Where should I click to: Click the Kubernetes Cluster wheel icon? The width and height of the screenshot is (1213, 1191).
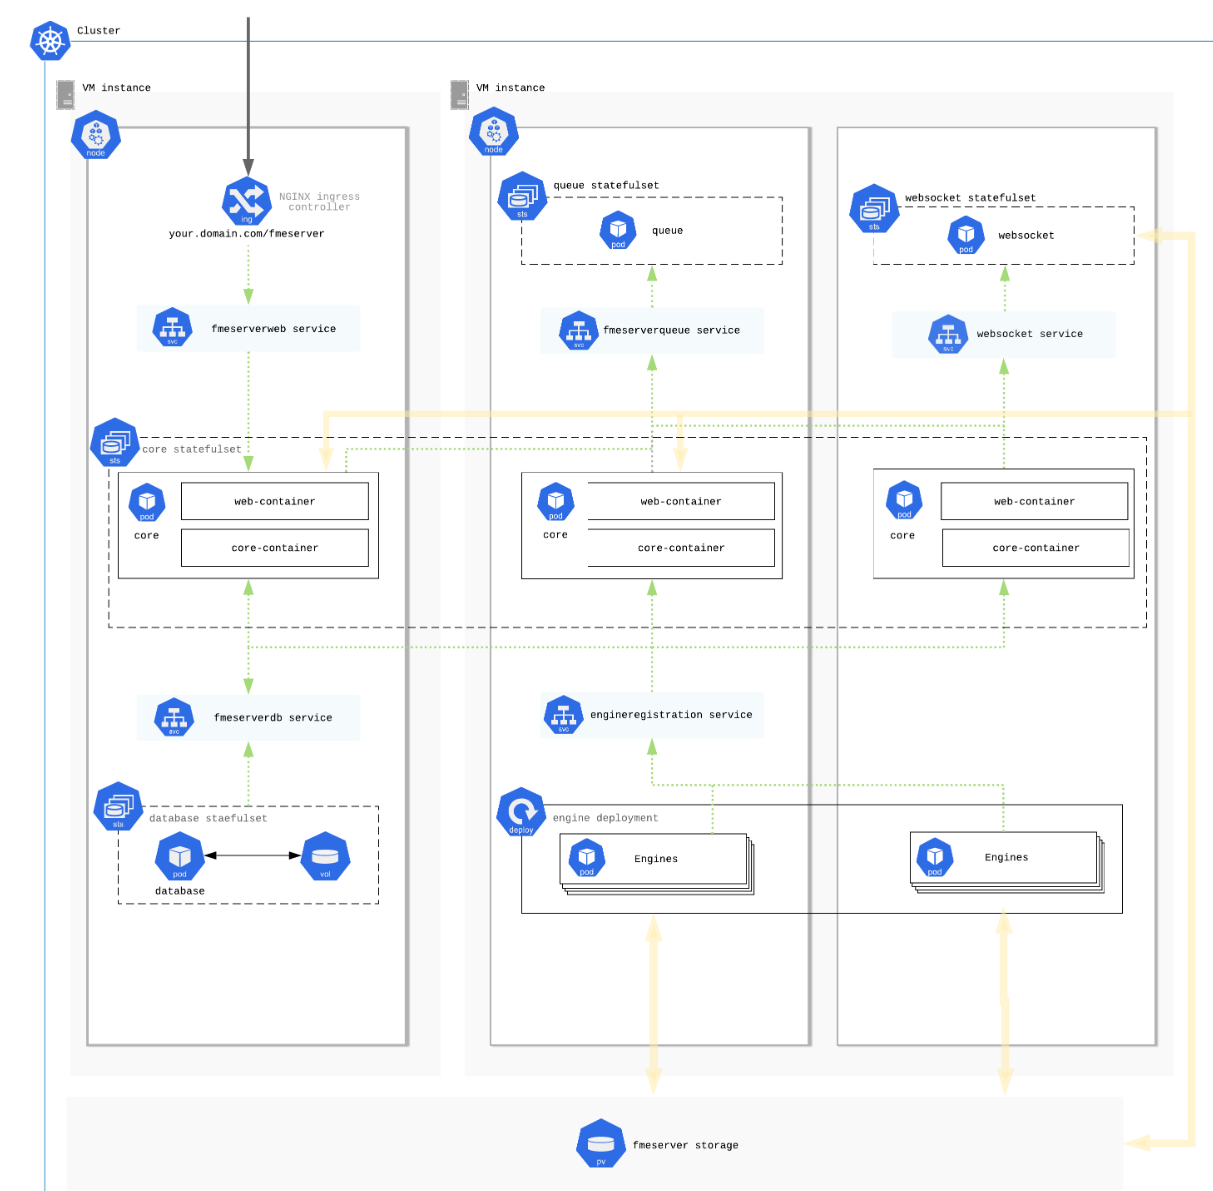click(x=50, y=41)
